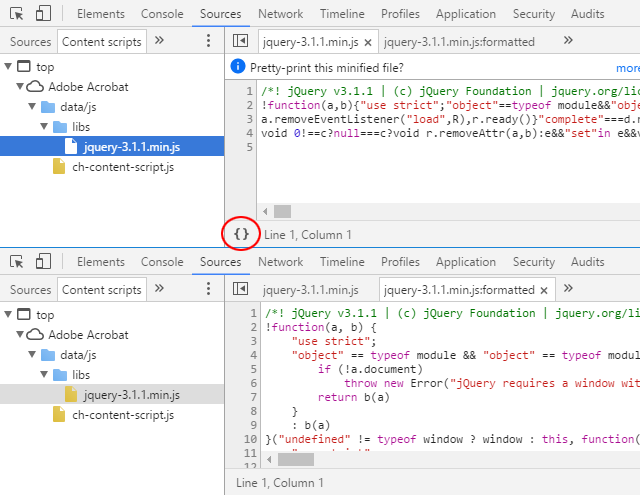Open Audits tab in upper DevTools
This screenshot has height=495, width=640.
(587, 14)
